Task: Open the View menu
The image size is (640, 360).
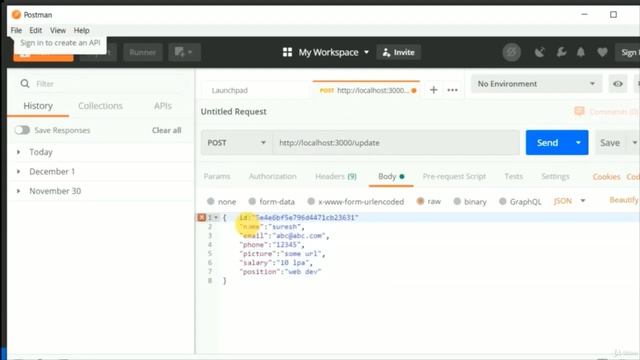Action: (58, 30)
